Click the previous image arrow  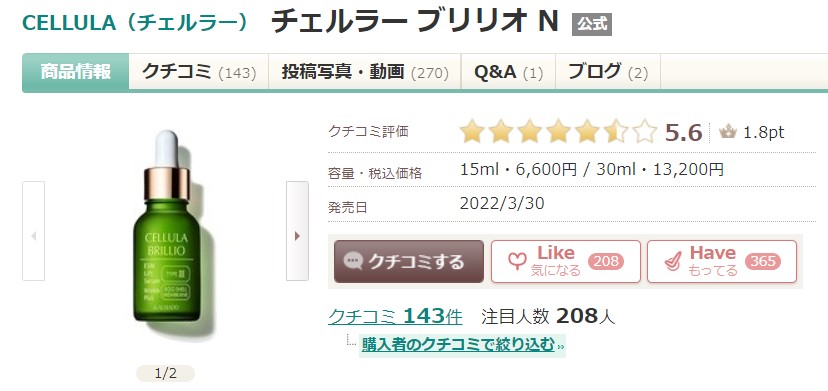(x=33, y=231)
